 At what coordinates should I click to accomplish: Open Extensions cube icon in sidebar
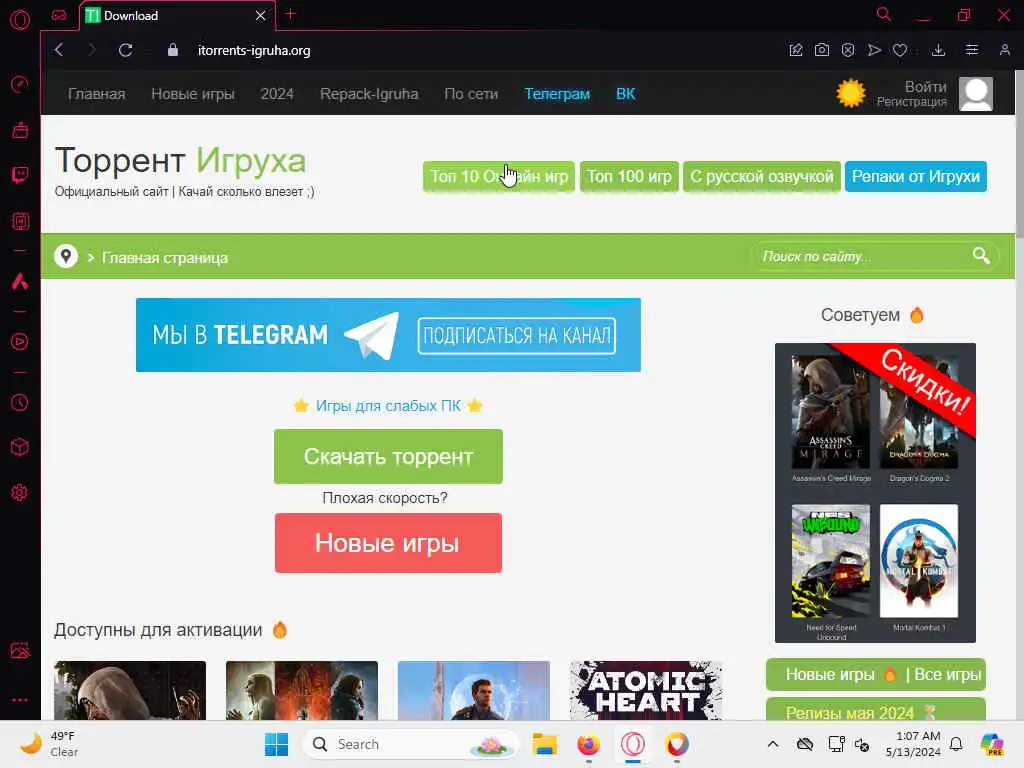coord(20,447)
